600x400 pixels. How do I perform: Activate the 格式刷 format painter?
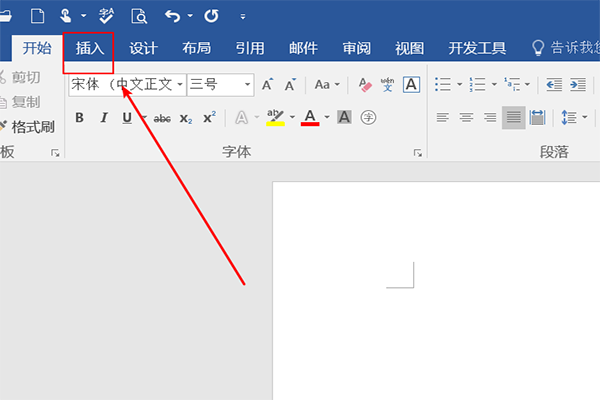[x=28, y=127]
